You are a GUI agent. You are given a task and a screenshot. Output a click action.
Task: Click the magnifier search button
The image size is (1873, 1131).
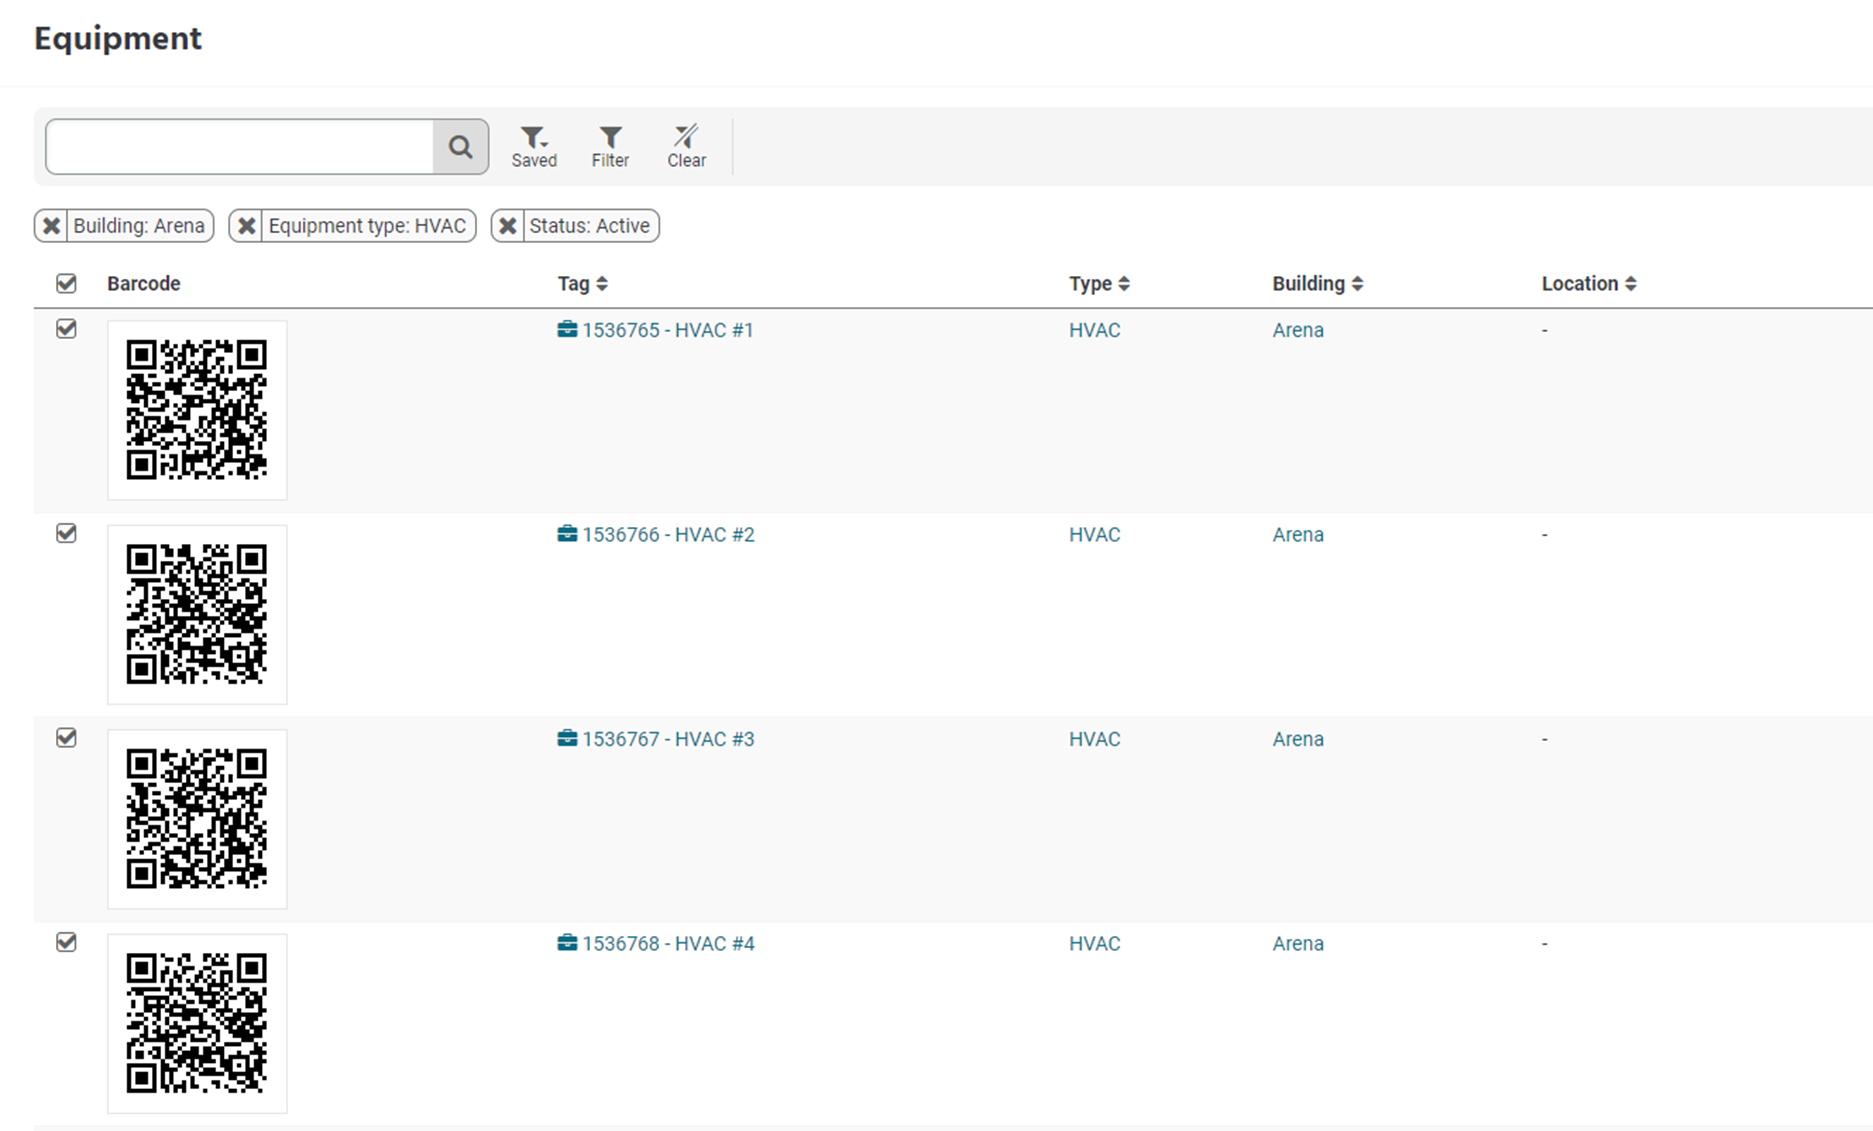460,147
